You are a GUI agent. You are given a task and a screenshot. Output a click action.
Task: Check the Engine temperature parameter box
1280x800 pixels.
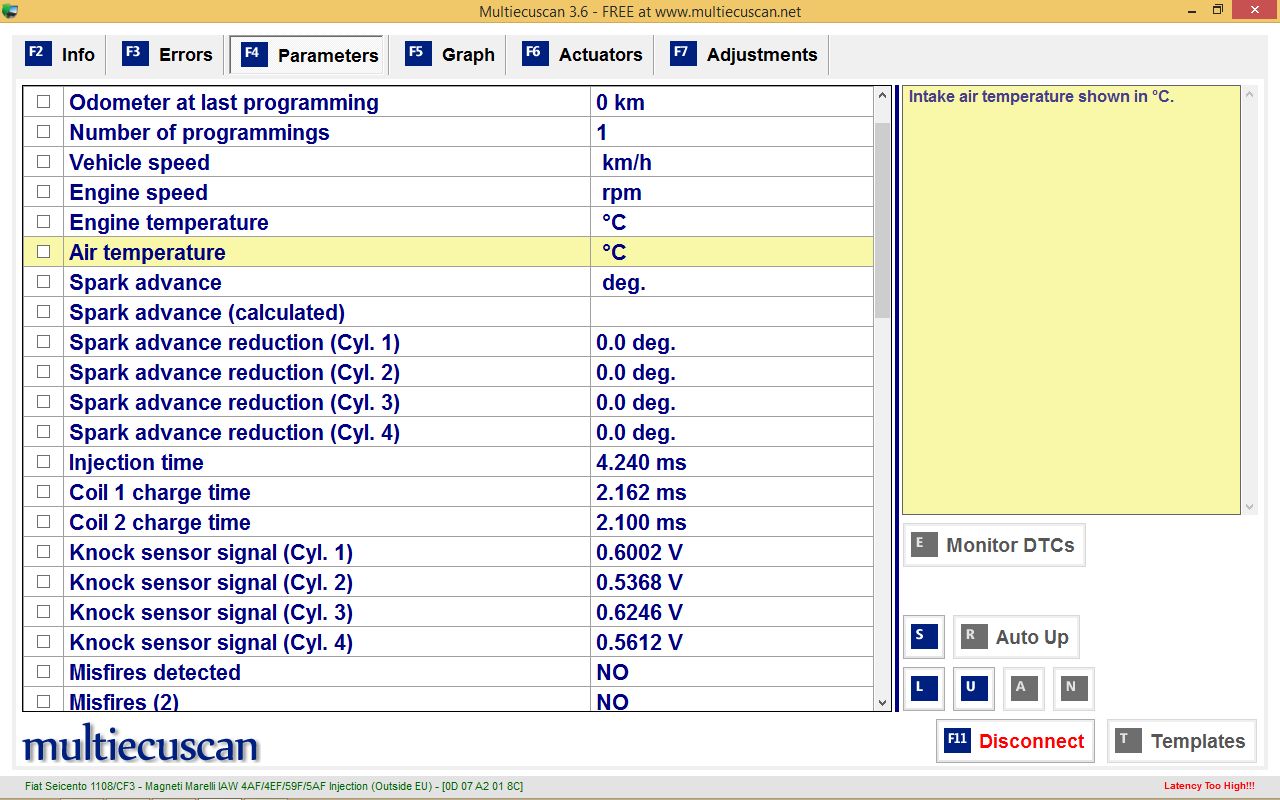43,222
